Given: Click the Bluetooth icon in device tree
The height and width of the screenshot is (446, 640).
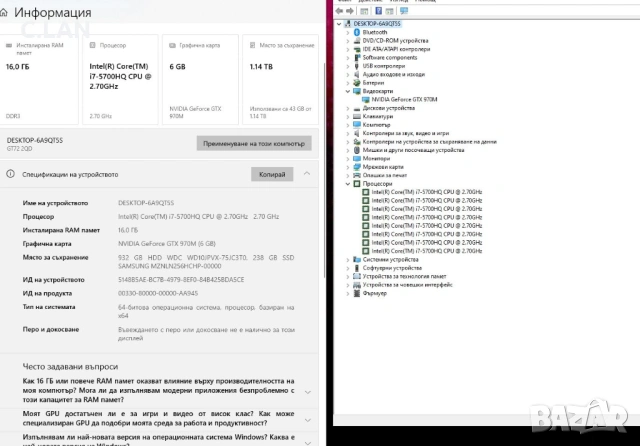Looking at the screenshot, I should click(x=357, y=32).
